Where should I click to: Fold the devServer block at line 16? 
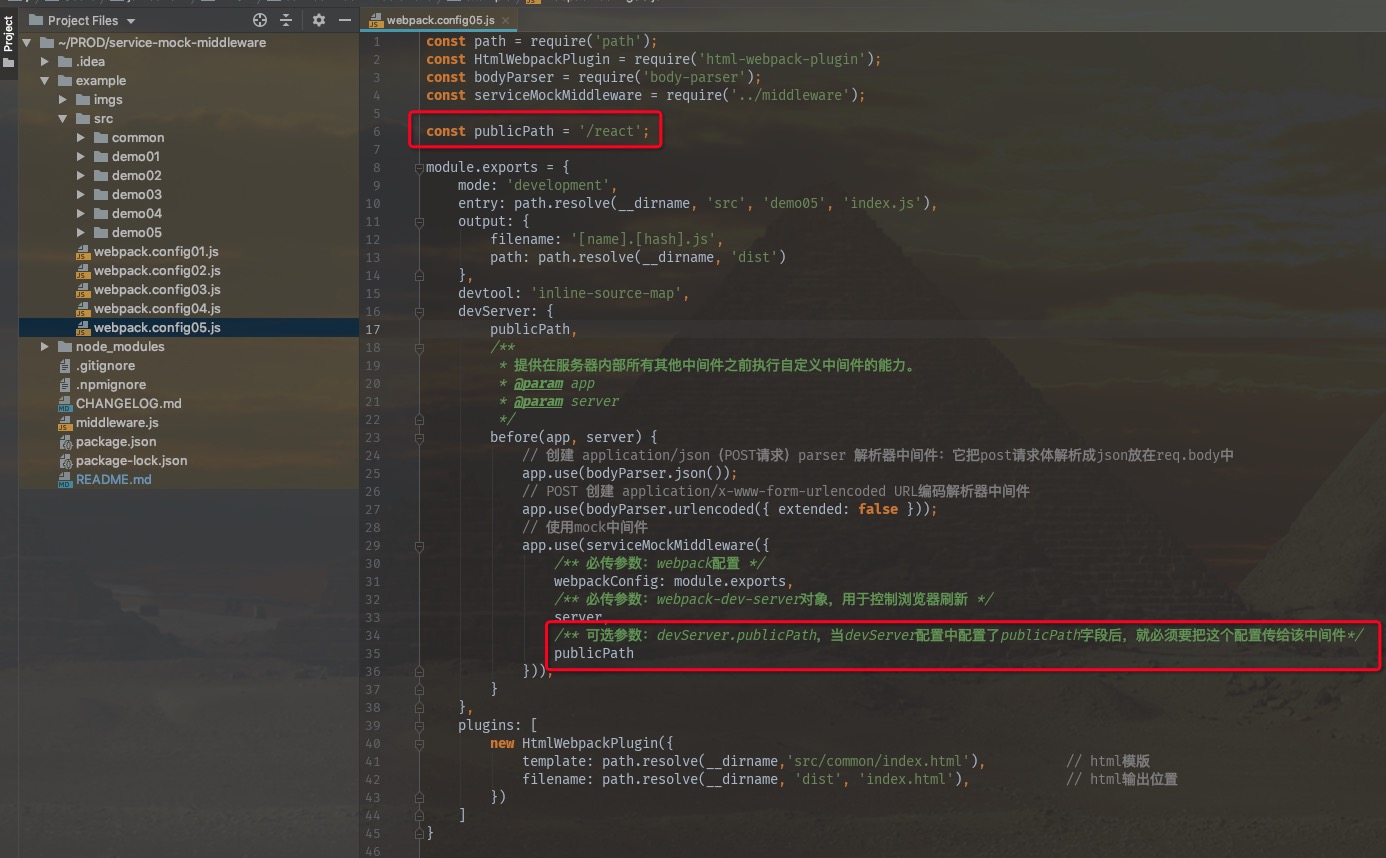[x=420, y=311]
